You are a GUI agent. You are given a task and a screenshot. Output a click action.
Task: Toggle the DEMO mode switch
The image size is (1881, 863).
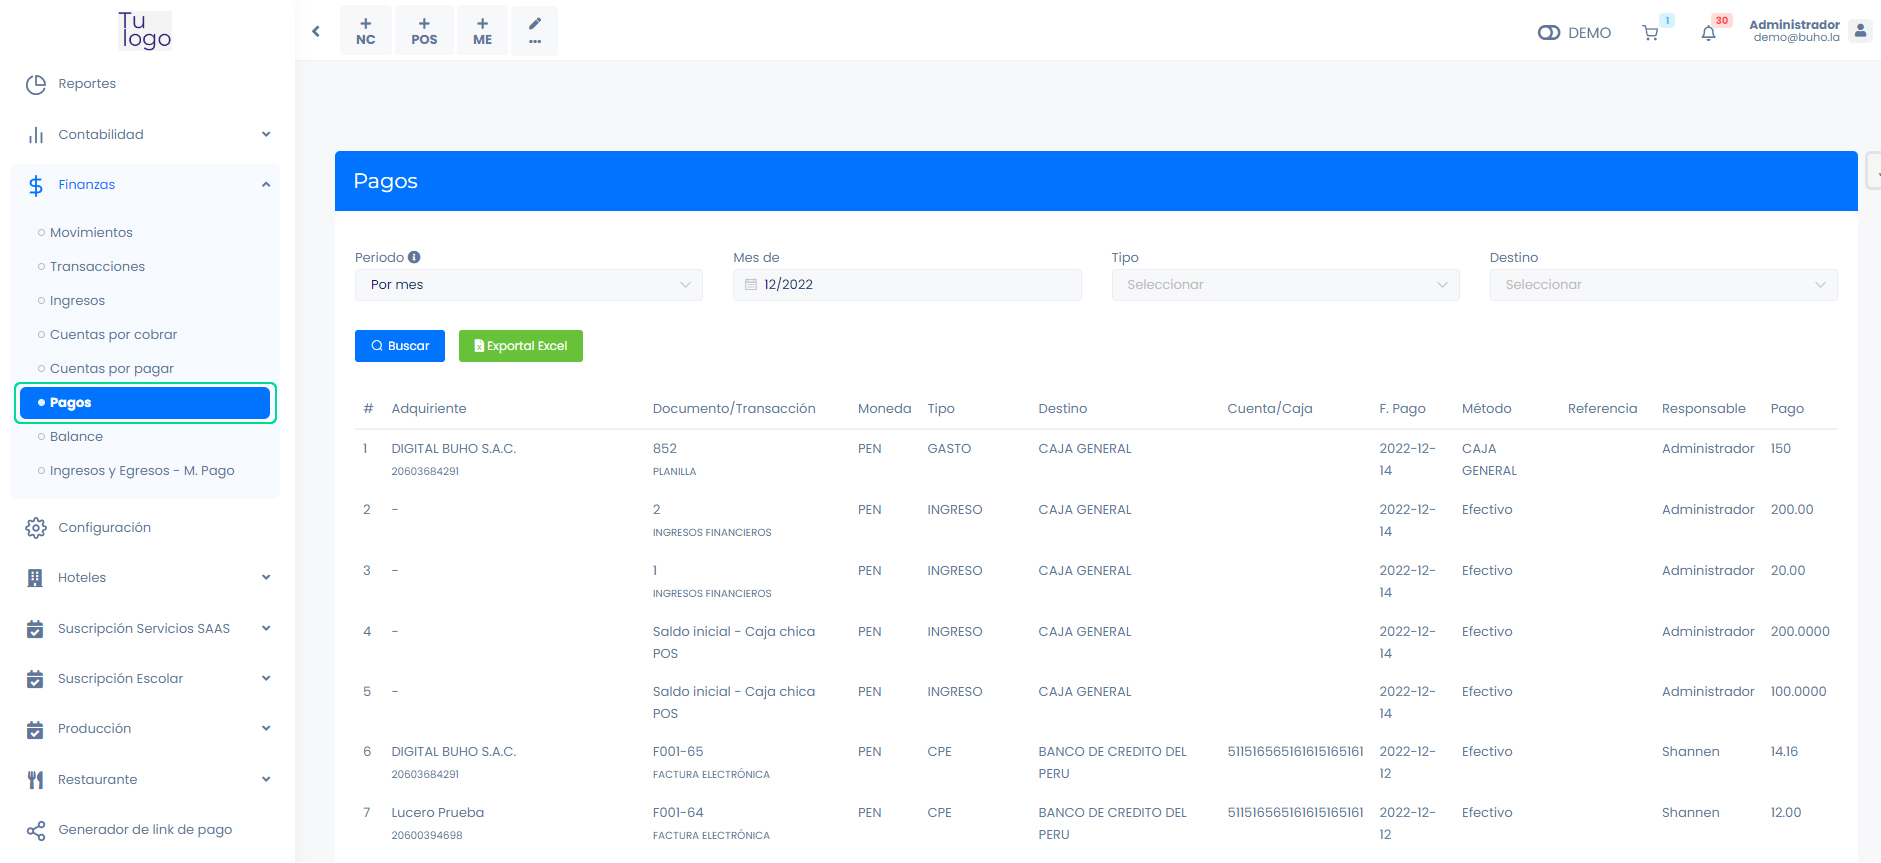point(1549,33)
